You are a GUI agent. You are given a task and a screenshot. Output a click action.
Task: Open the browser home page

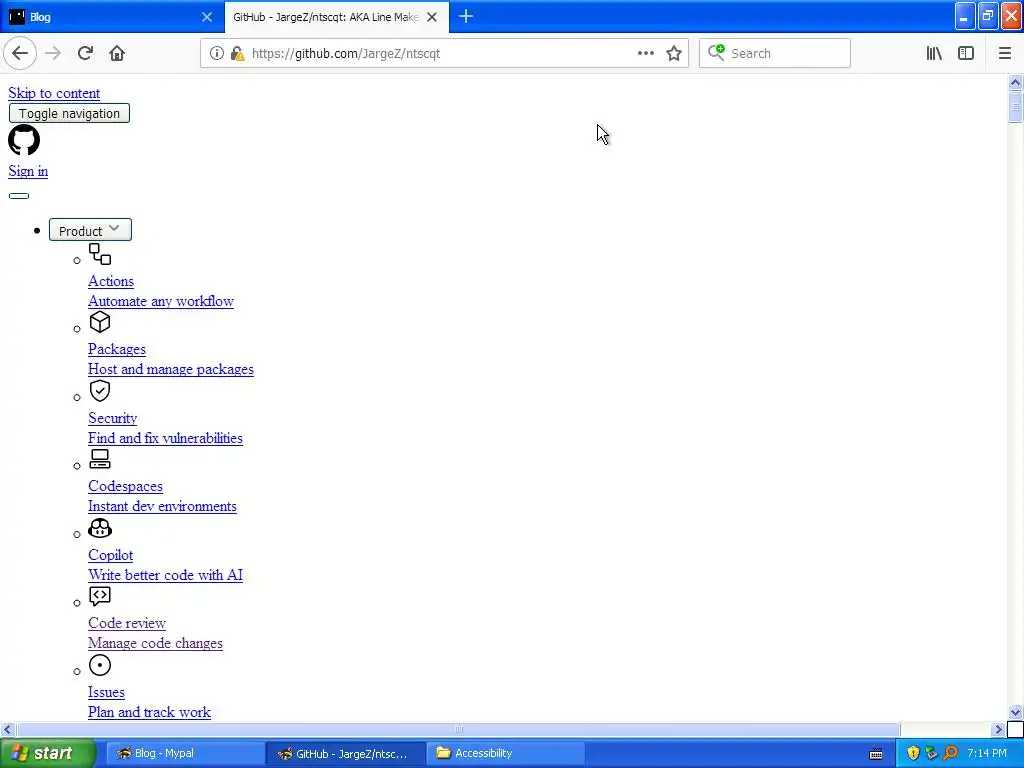click(117, 54)
